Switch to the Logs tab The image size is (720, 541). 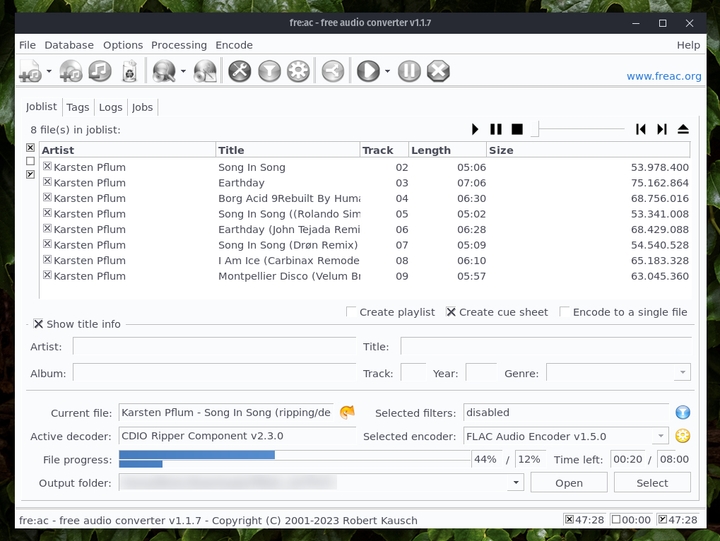click(111, 107)
